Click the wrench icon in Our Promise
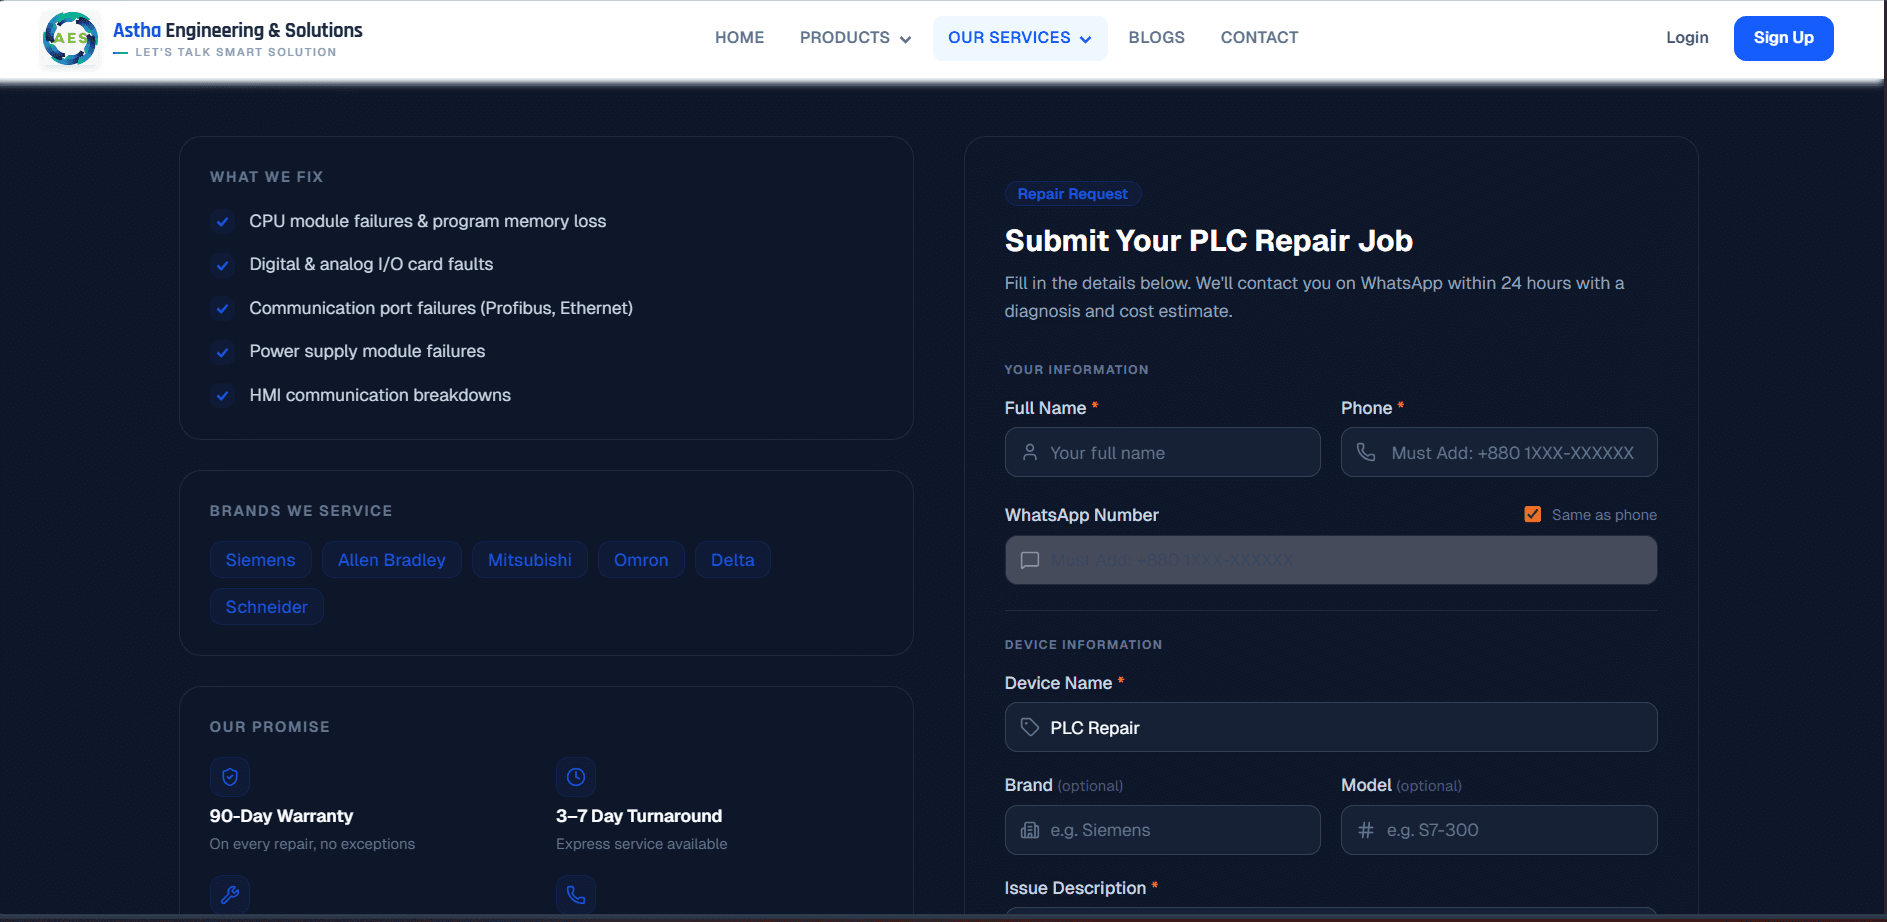This screenshot has height=922, width=1887. [x=230, y=894]
